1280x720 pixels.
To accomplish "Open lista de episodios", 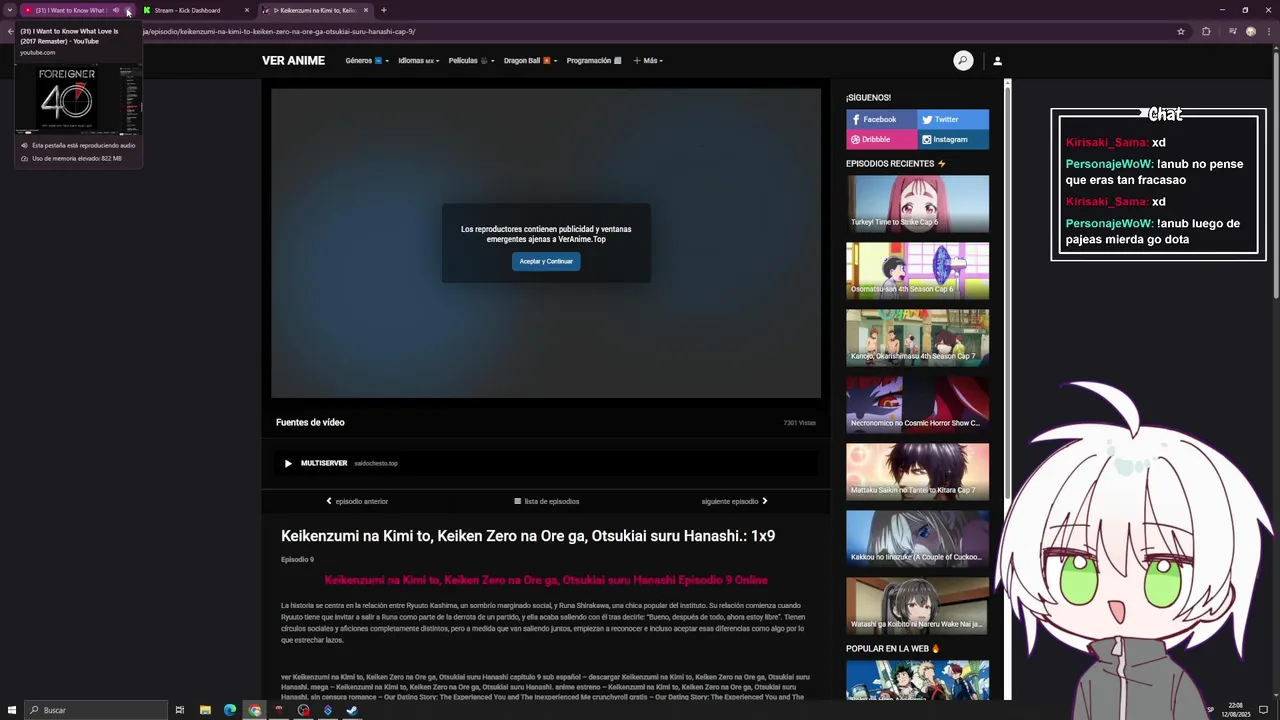I will point(546,501).
